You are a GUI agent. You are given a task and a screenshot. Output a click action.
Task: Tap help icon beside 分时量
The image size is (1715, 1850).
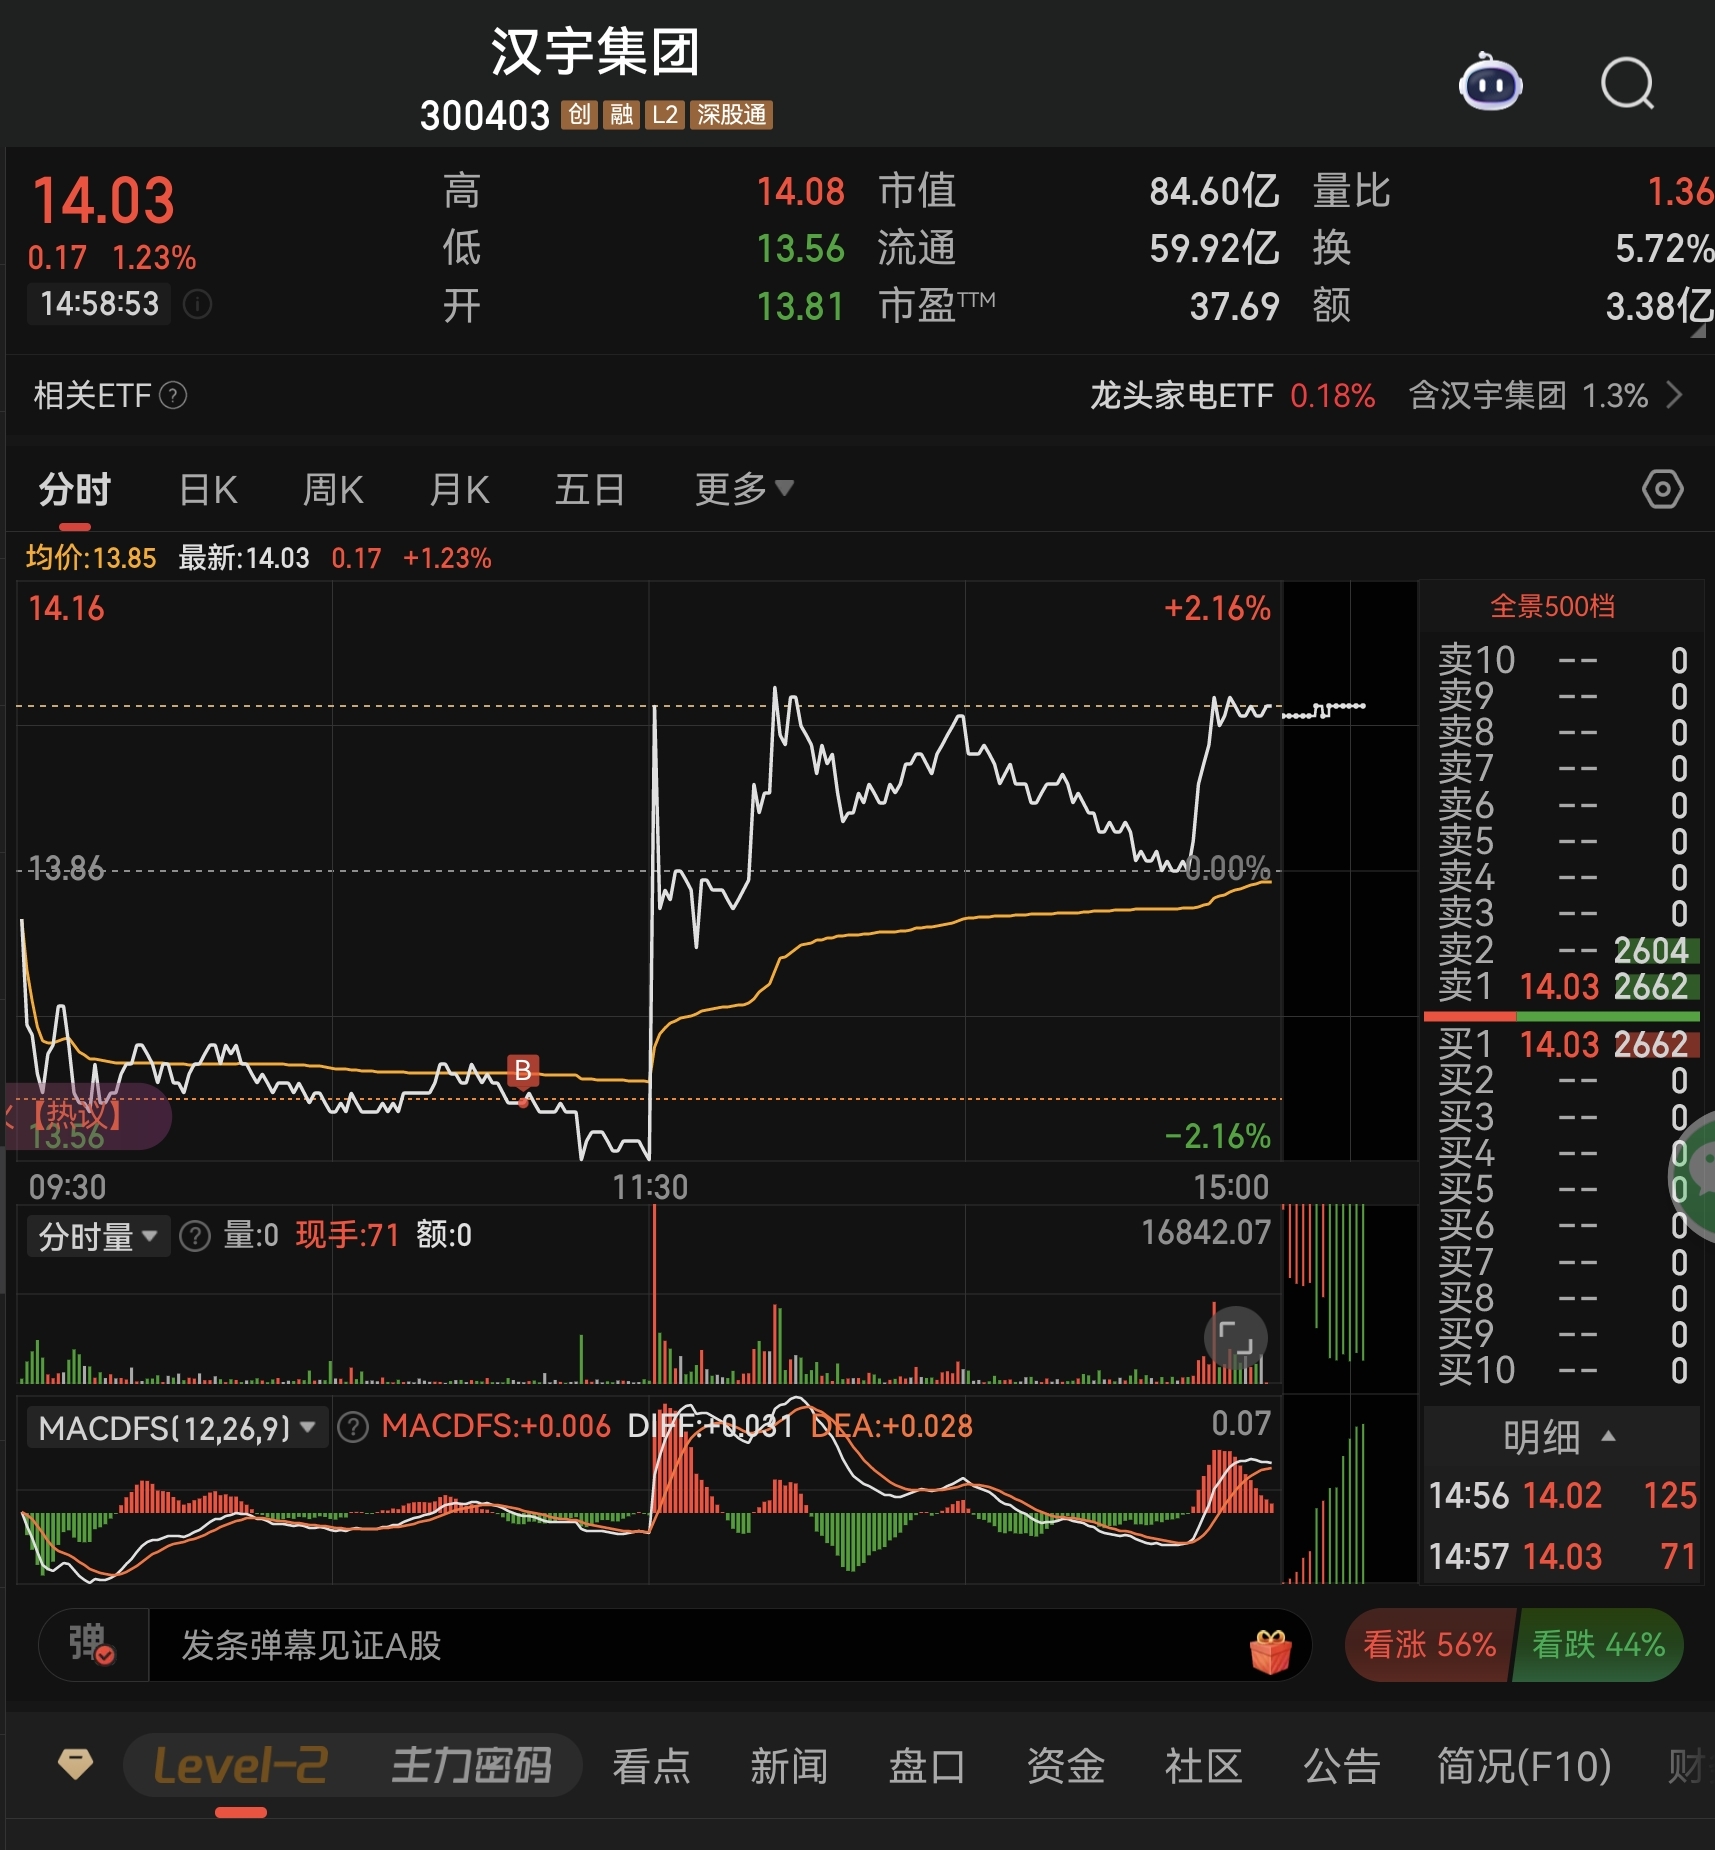pyautogui.click(x=194, y=1236)
